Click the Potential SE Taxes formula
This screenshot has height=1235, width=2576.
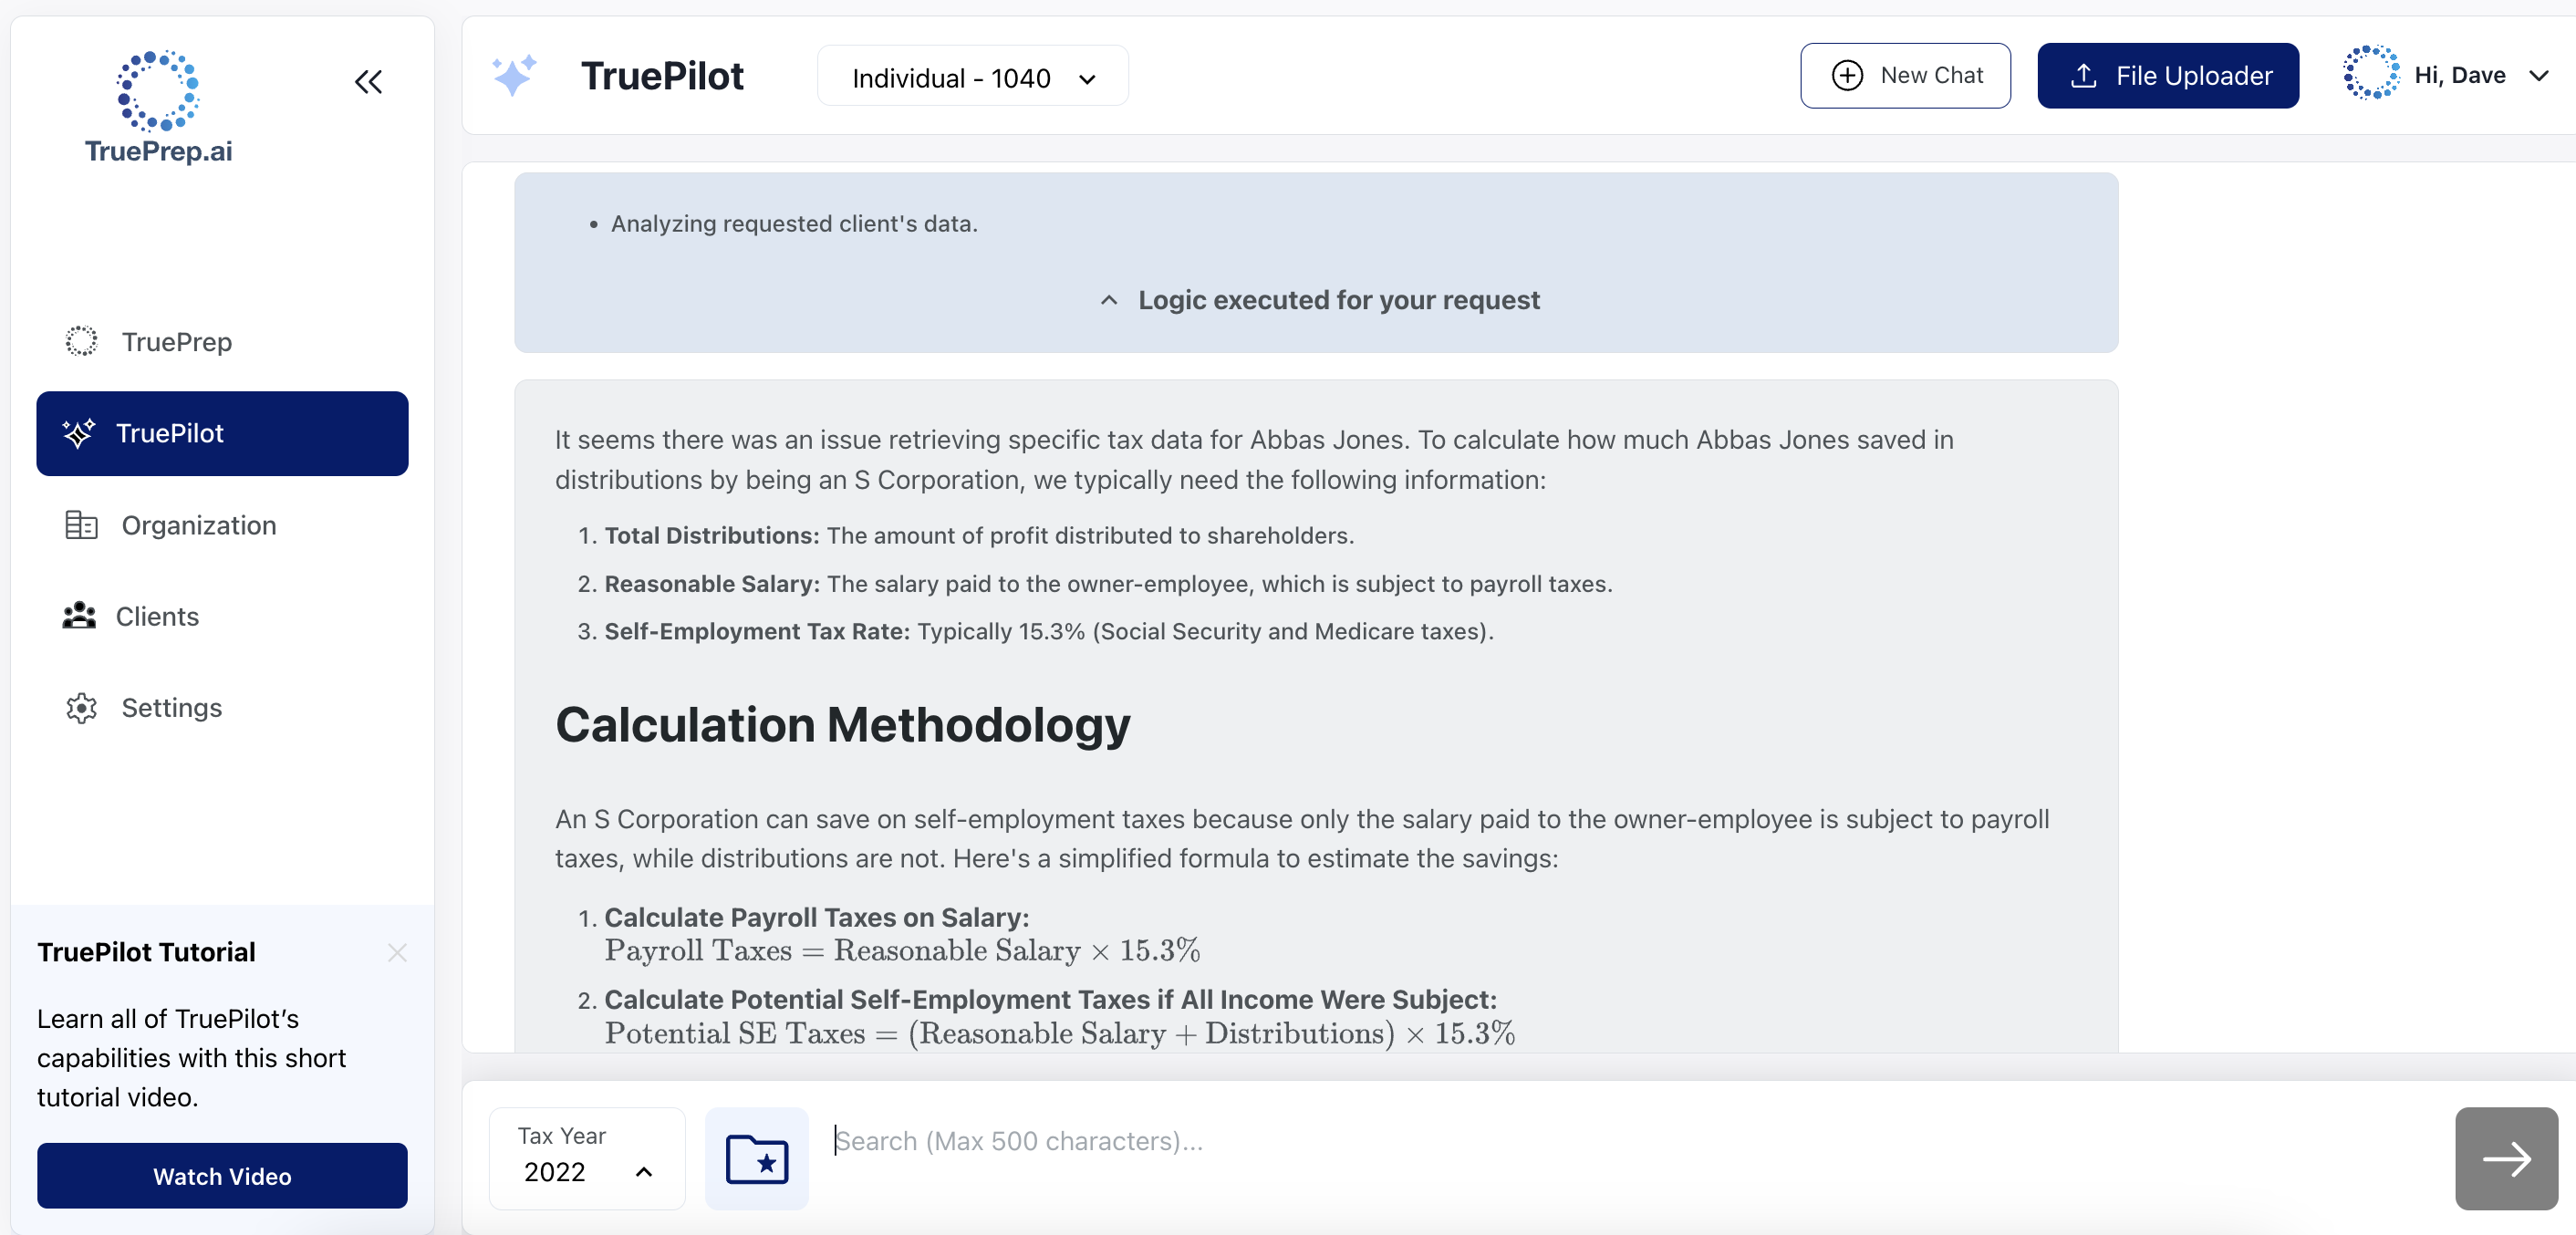(1059, 1033)
